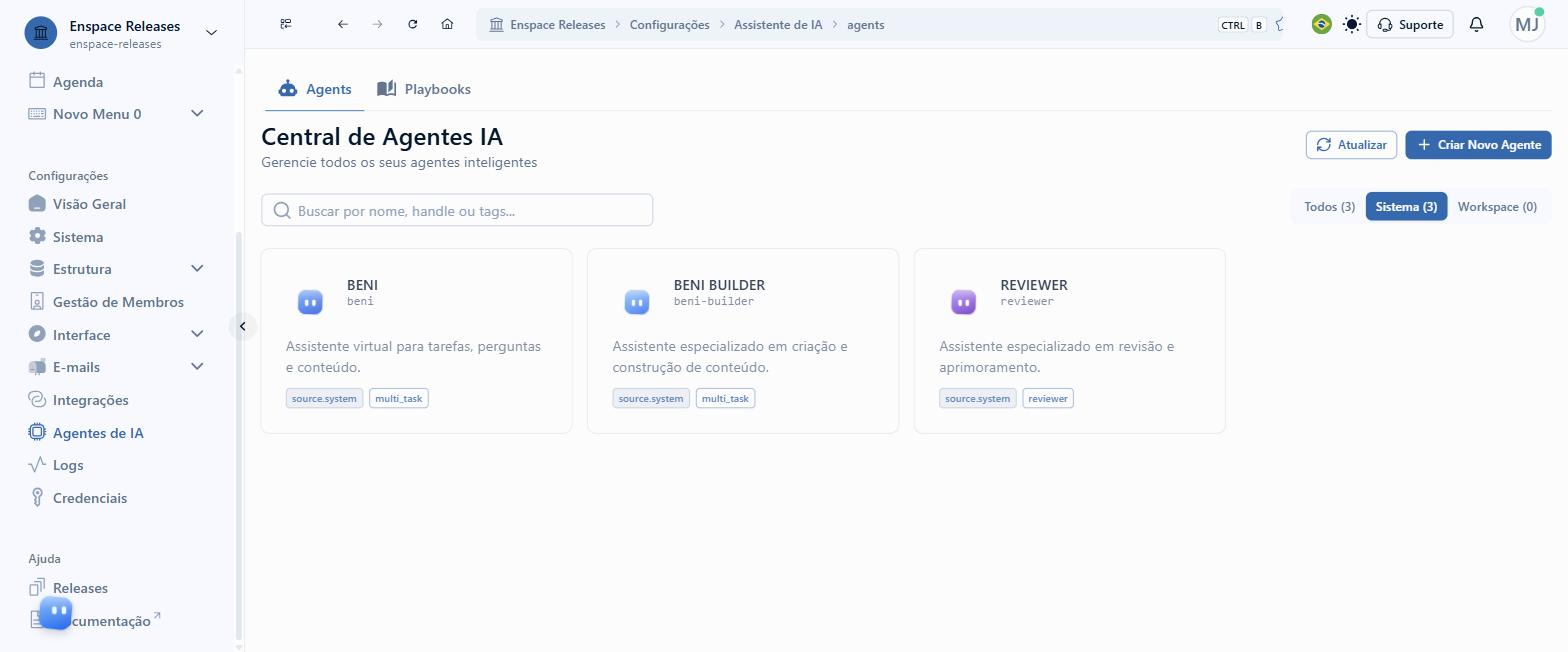Expand the E-mails submenu chevron
Screen dimensions: 1568x652
[x=197, y=366]
